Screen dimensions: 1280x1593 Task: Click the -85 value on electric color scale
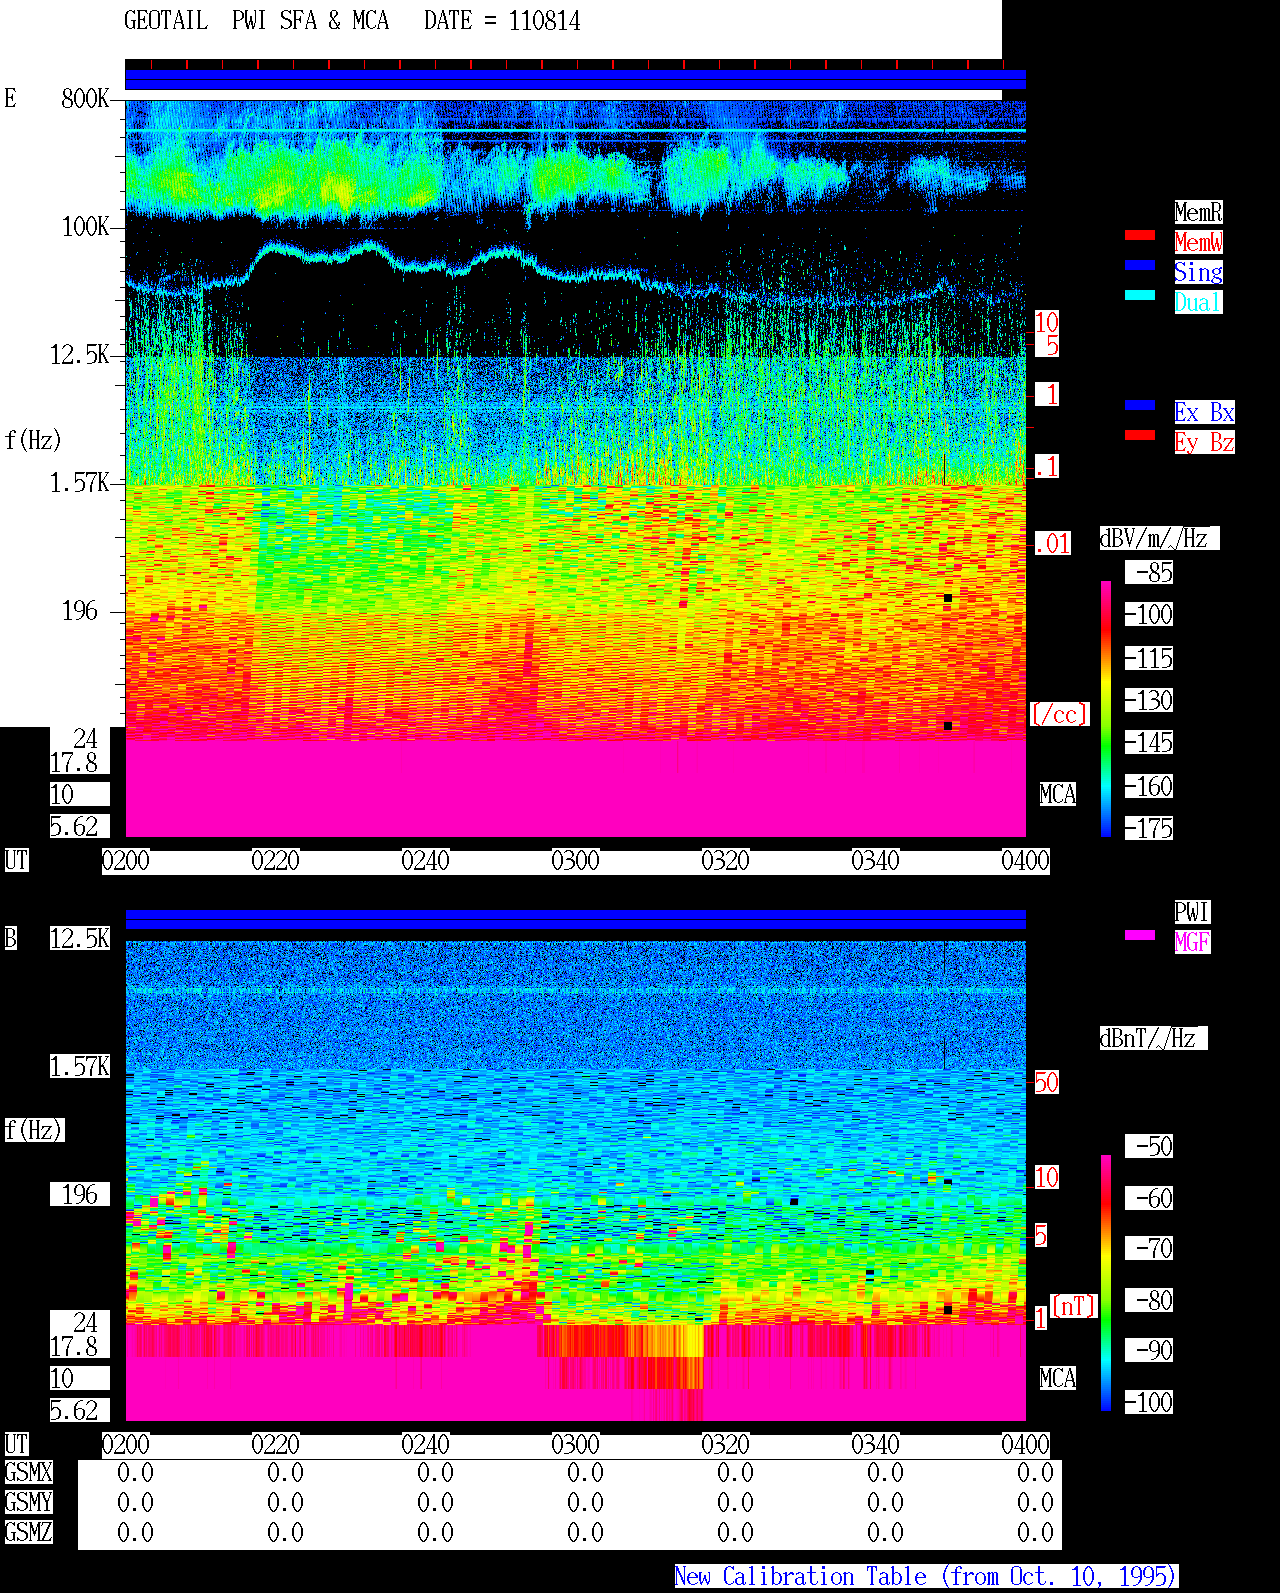[1152, 573]
